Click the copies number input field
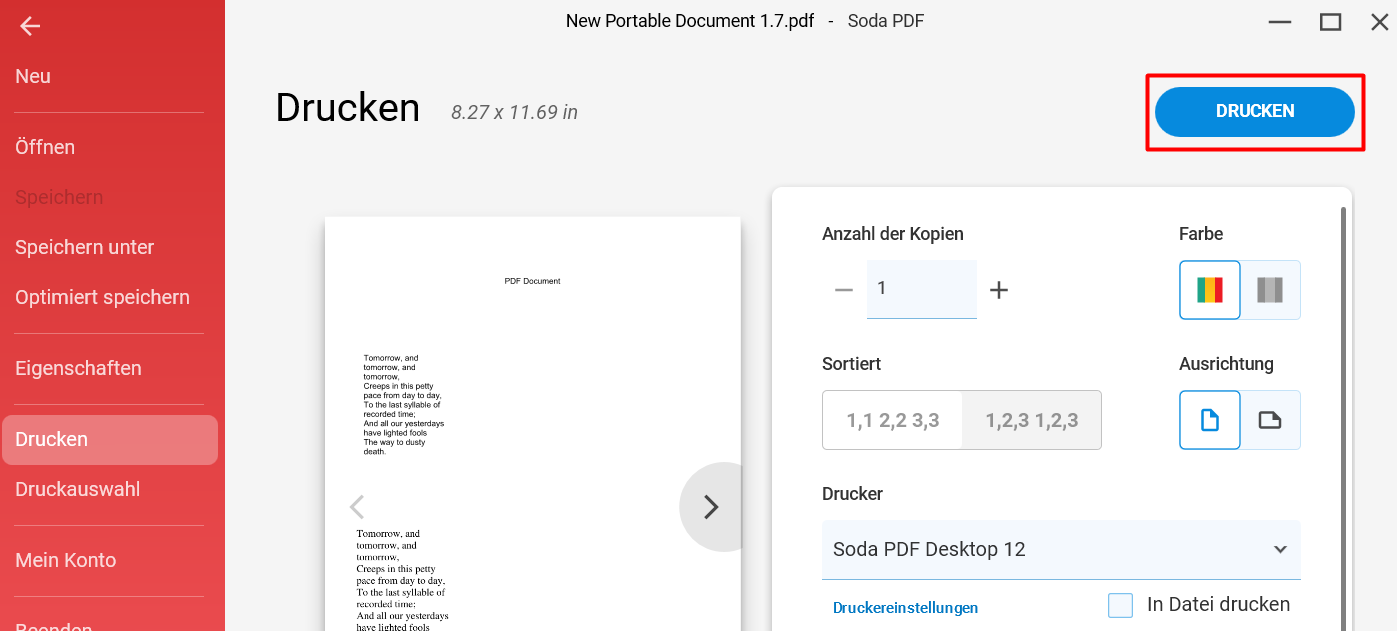The width and height of the screenshot is (1397, 631). click(x=921, y=289)
